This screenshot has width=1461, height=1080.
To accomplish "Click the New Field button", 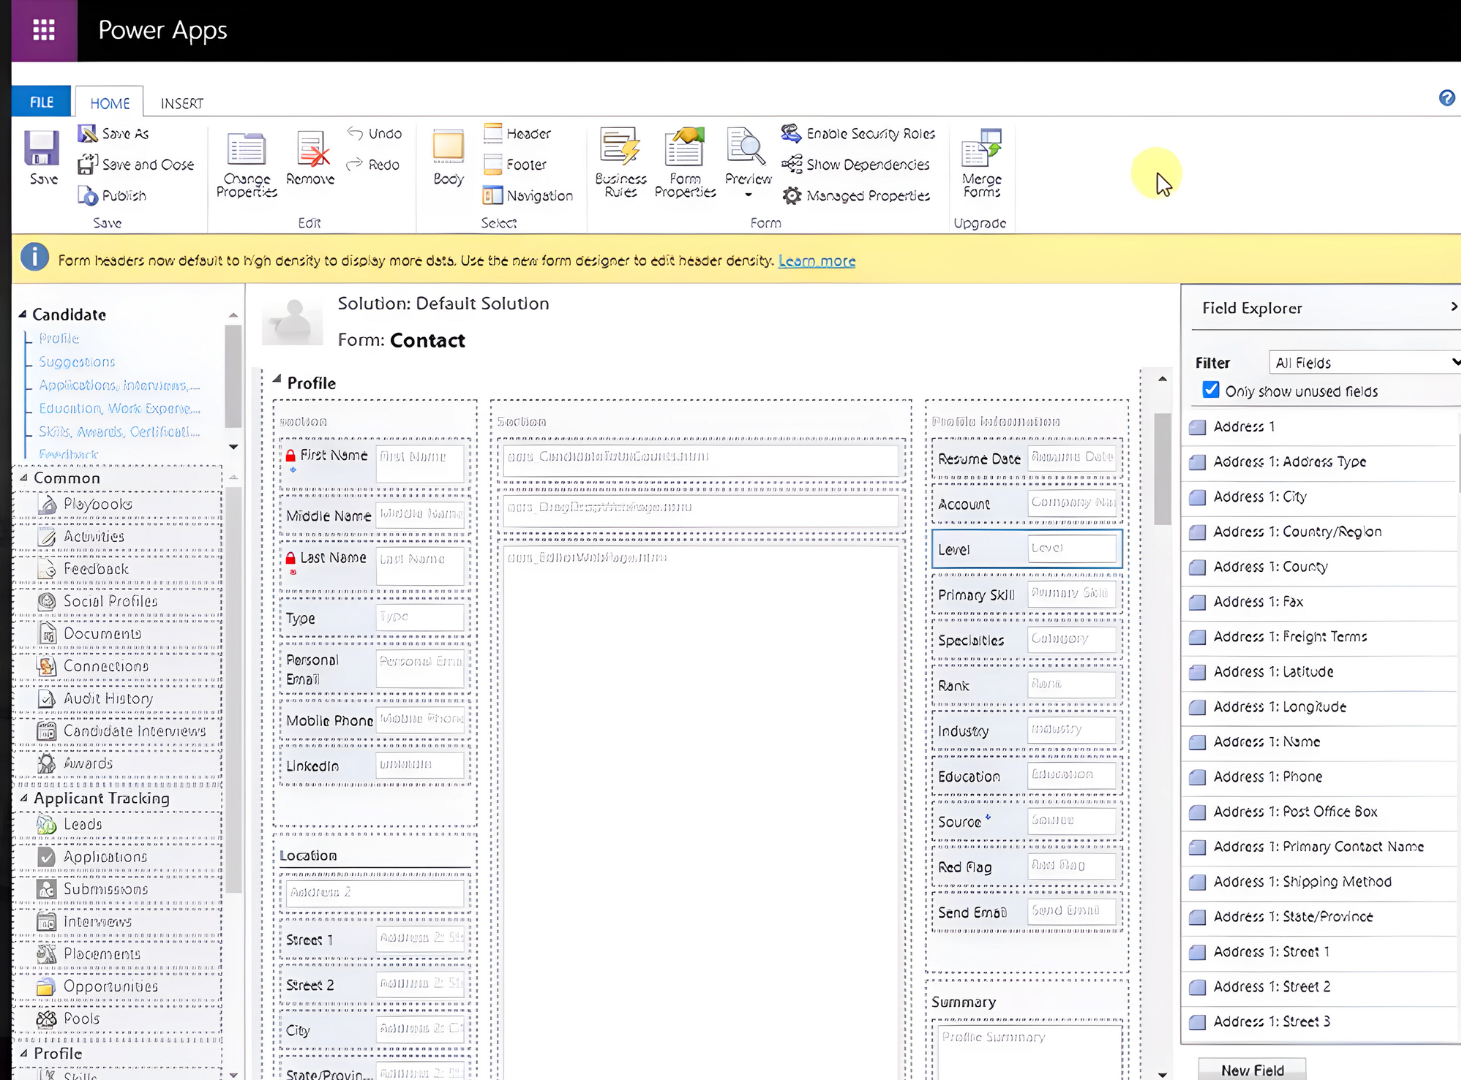I will [x=1252, y=1069].
